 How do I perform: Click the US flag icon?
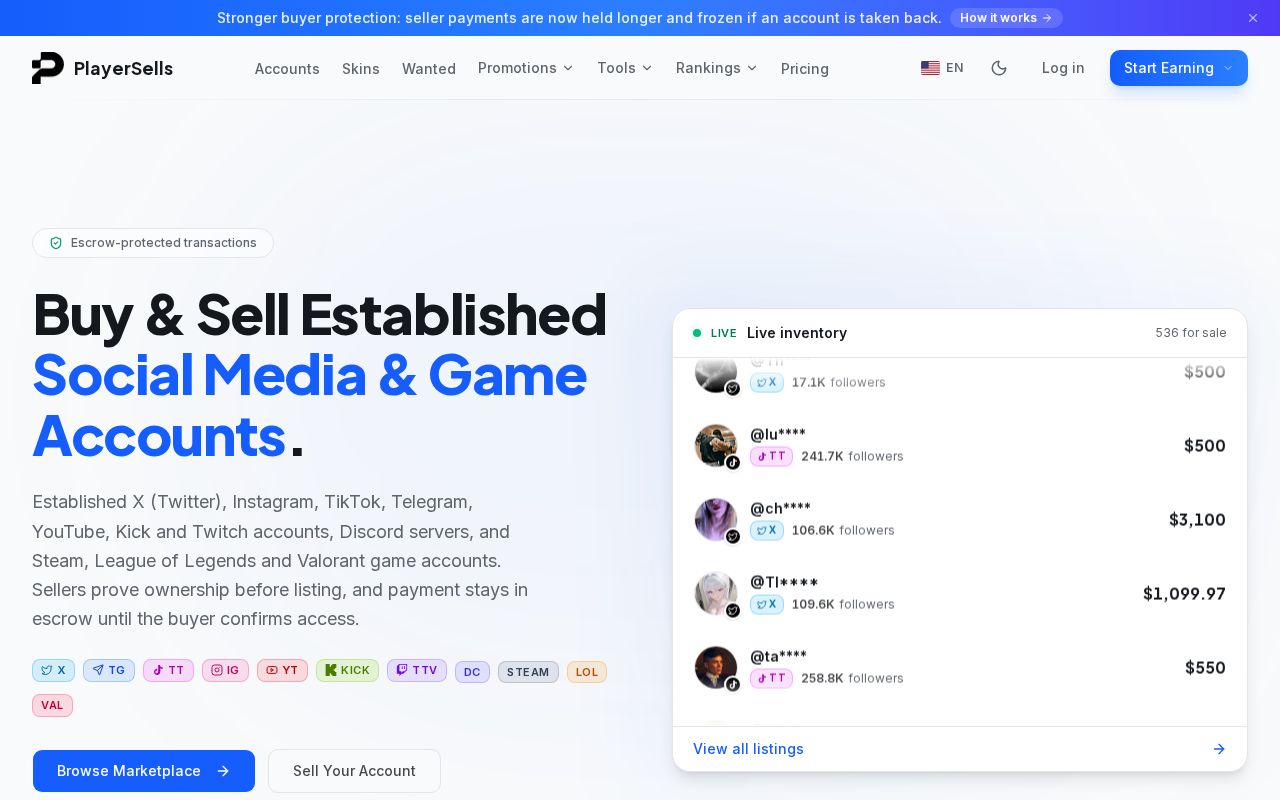pyautogui.click(x=930, y=68)
